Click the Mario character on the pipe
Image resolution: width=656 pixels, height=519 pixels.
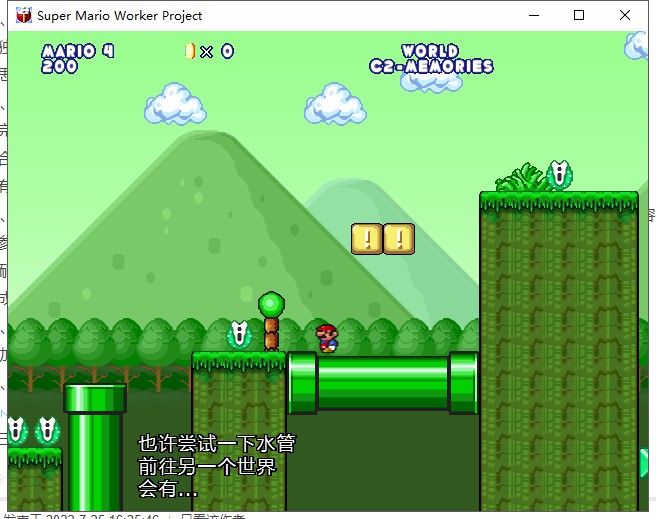(x=327, y=338)
